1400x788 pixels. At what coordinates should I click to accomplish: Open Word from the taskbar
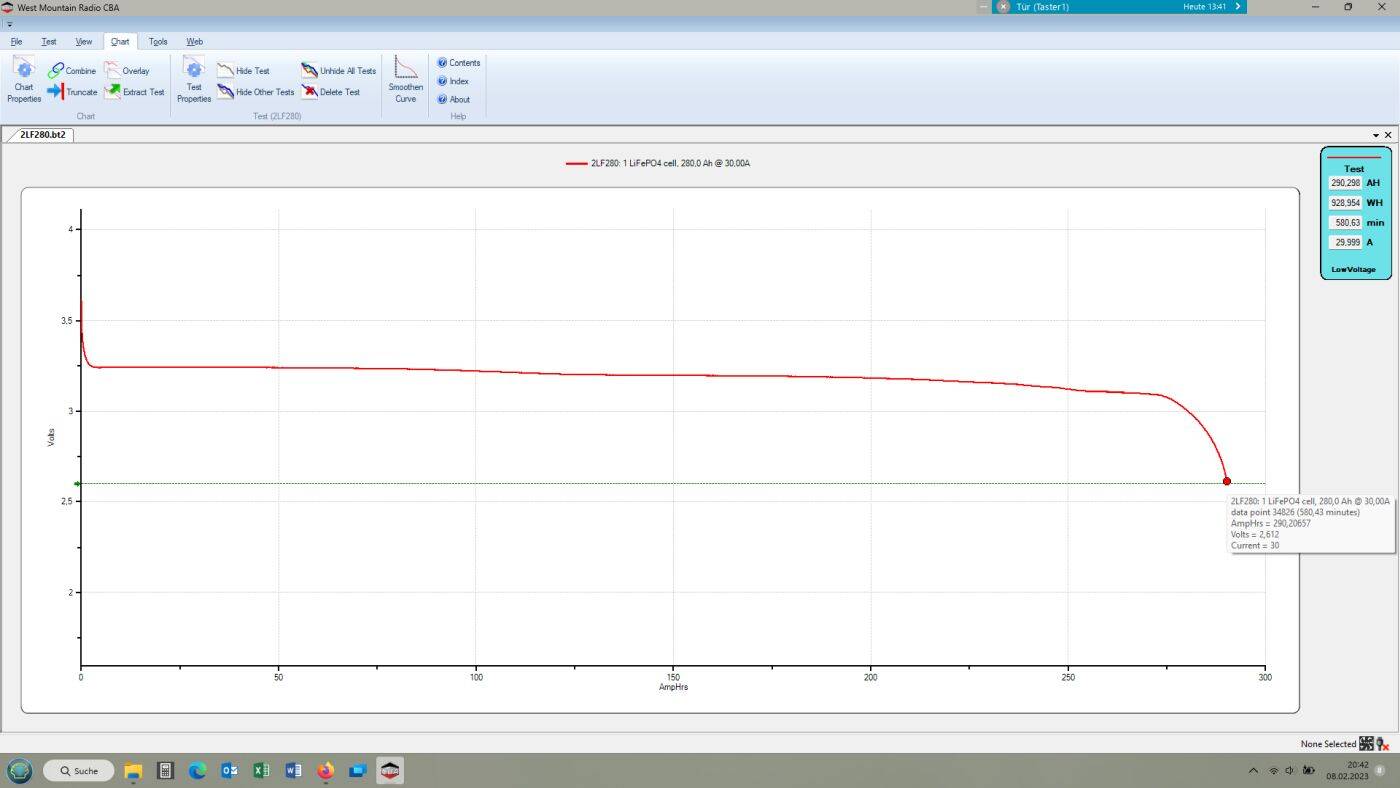point(293,771)
